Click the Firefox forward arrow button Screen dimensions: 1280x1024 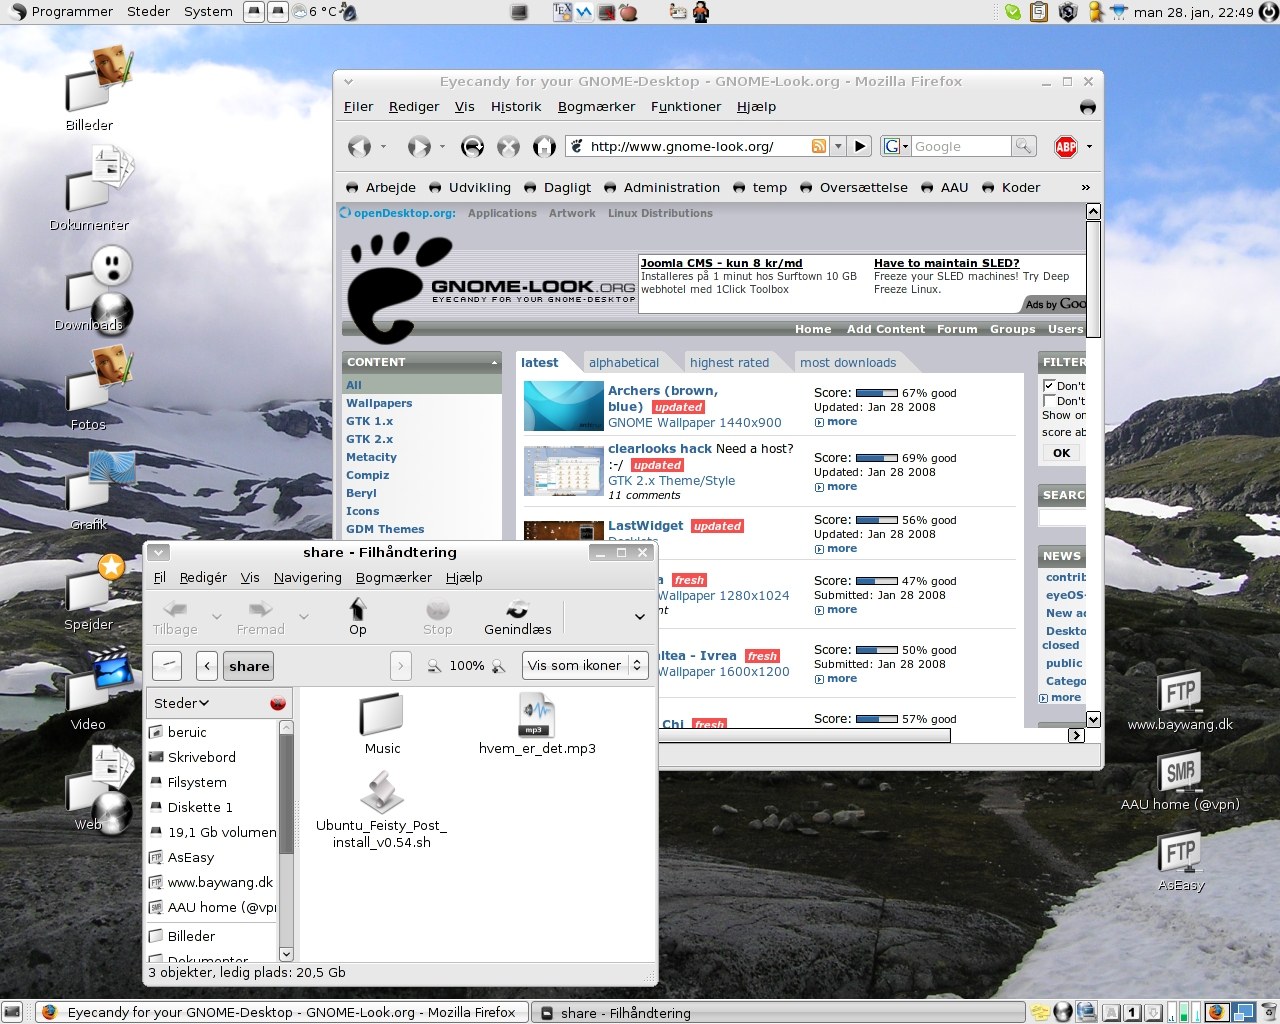click(418, 147)
